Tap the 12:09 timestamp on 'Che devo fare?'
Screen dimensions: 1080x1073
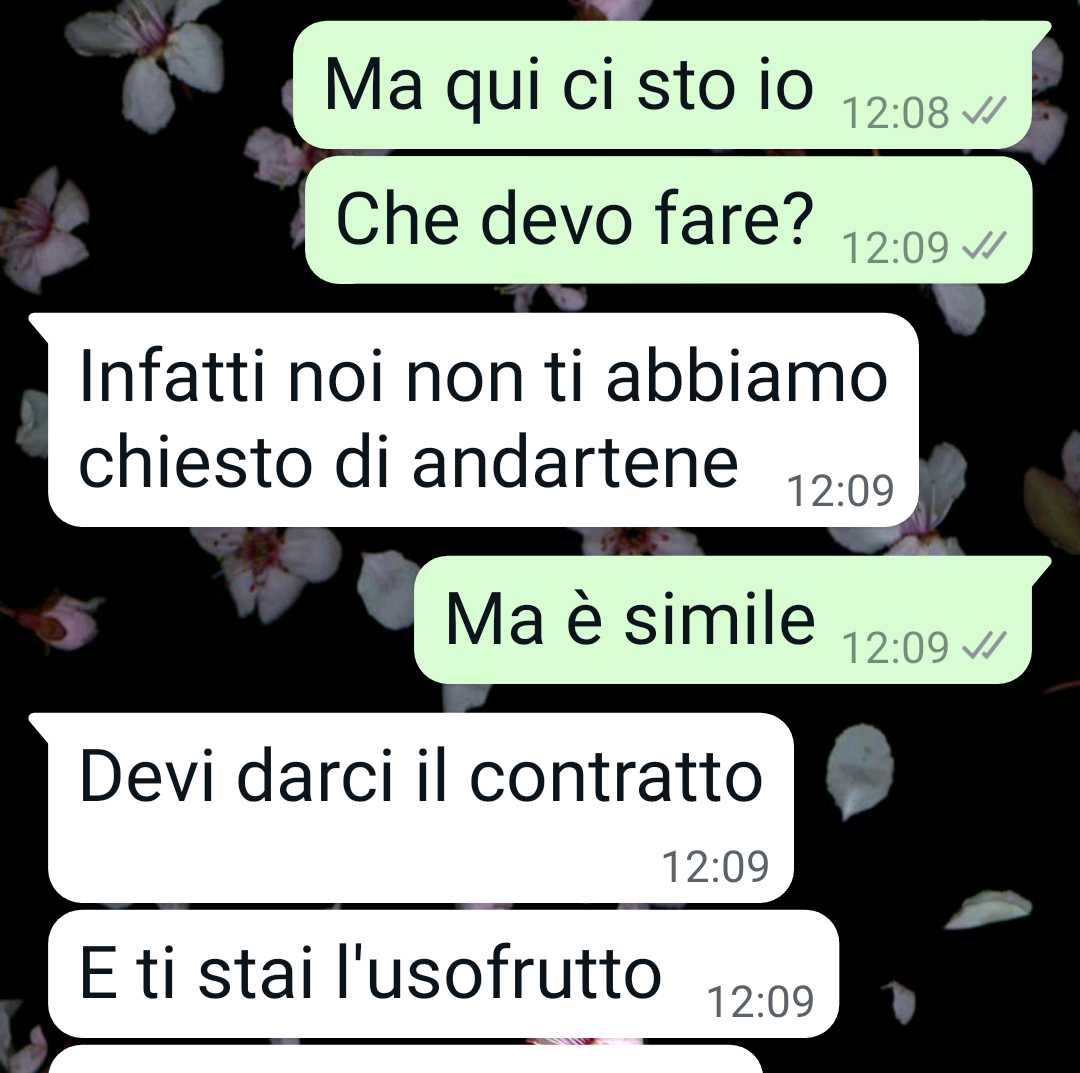(895, 248)
